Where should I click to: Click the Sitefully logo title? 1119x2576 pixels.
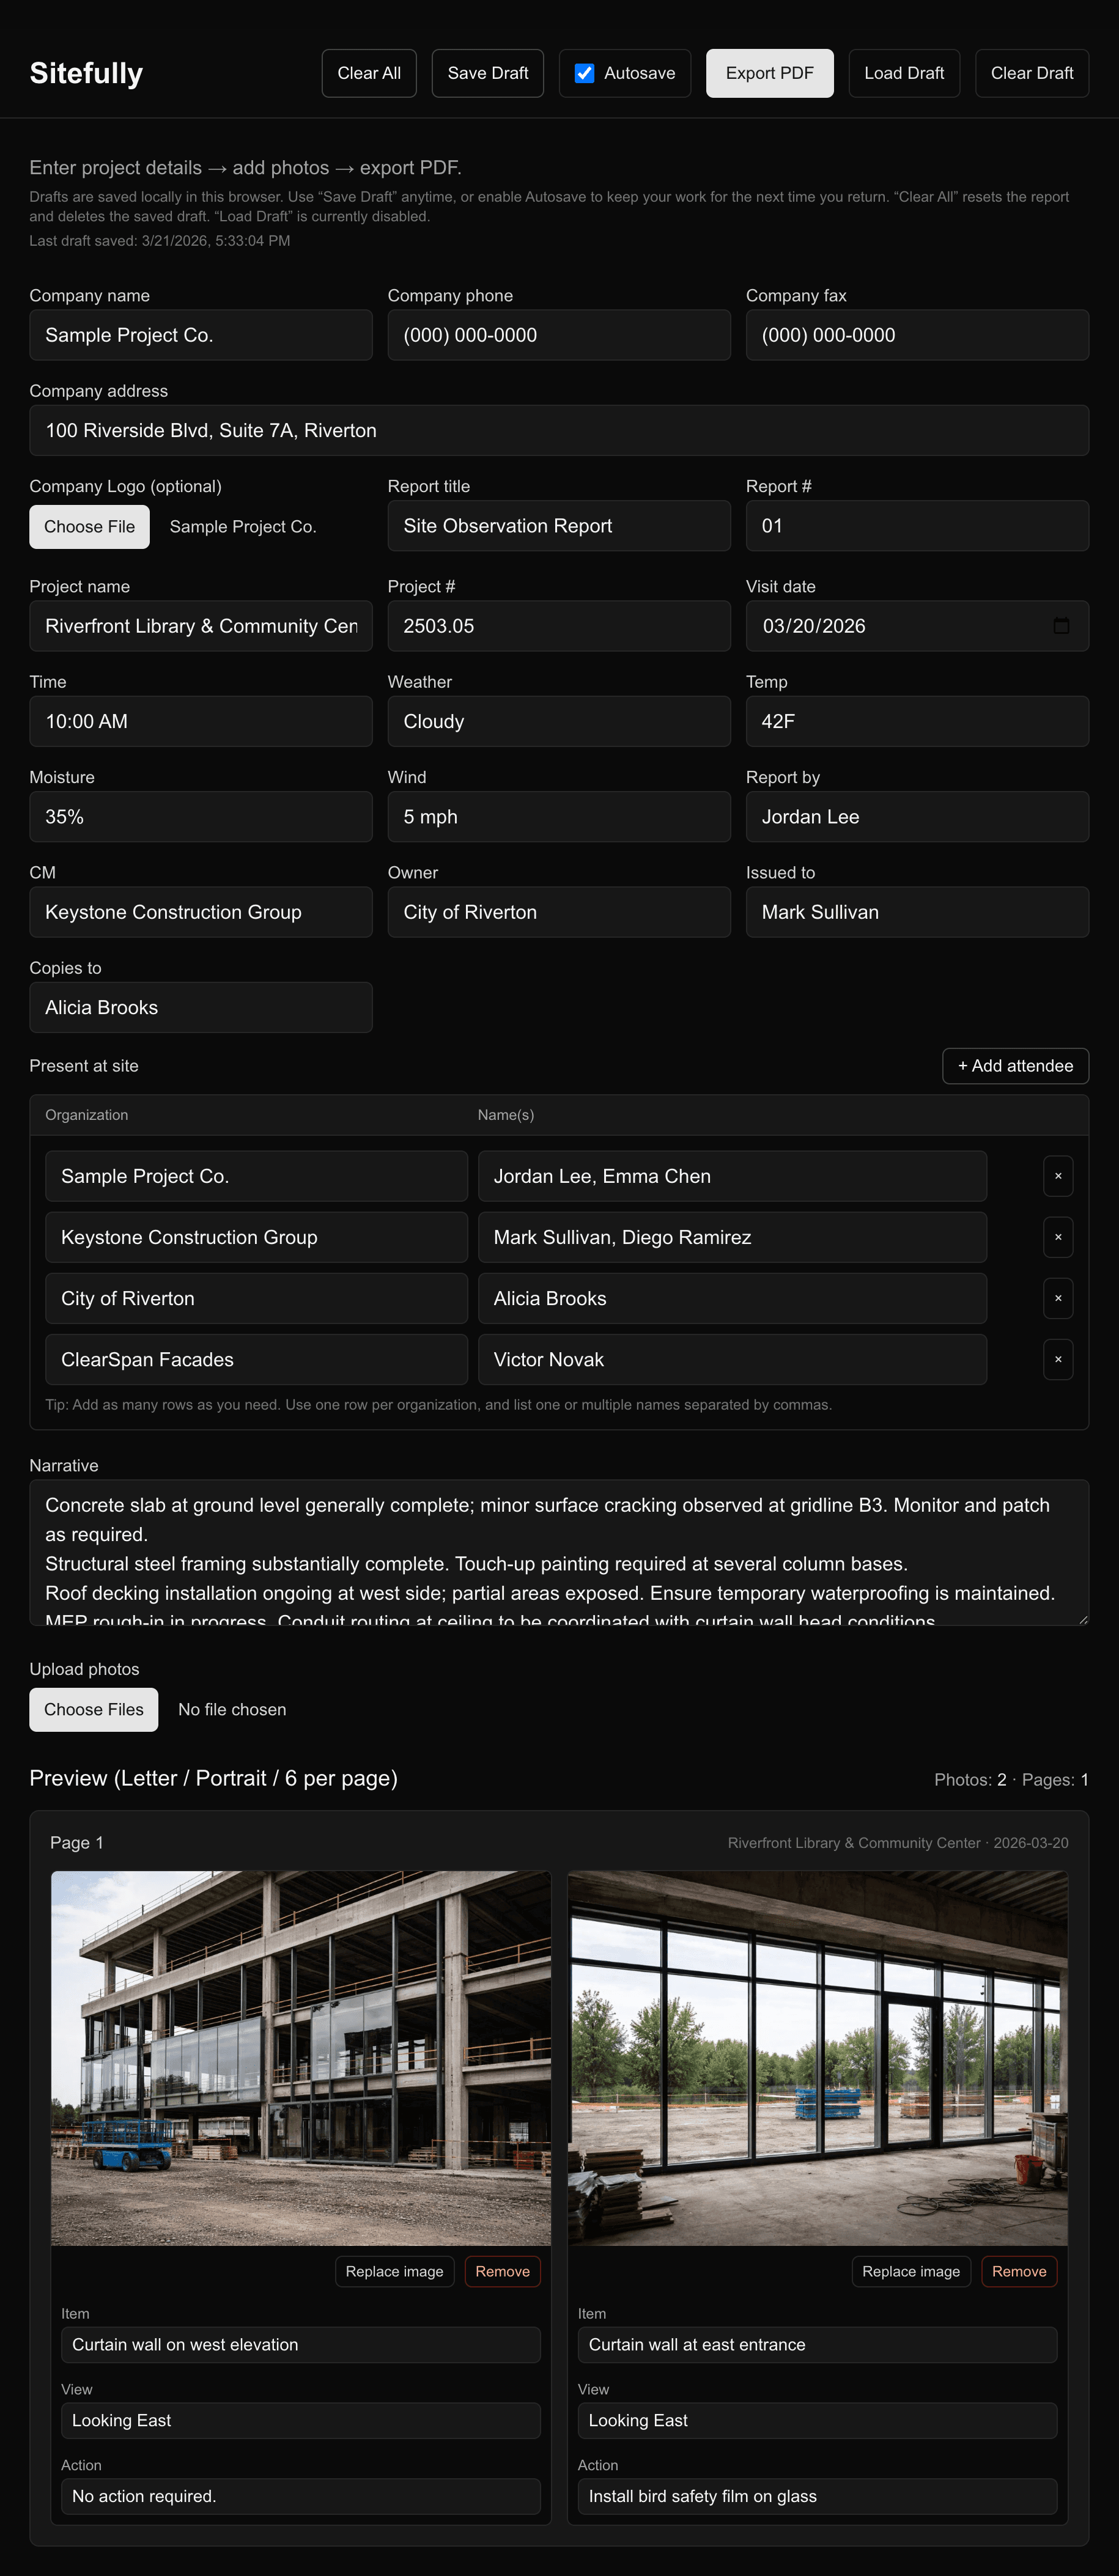pos(86,73)
